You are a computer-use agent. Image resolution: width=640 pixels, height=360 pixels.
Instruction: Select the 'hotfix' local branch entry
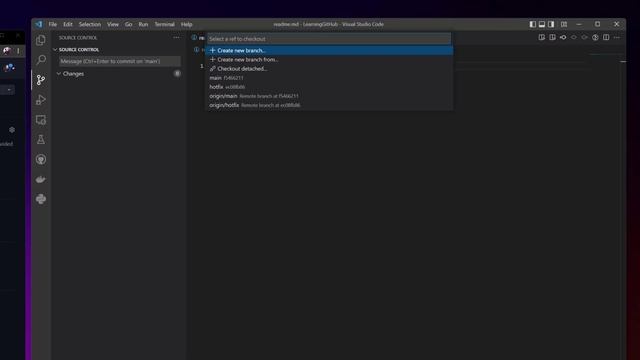329,87
